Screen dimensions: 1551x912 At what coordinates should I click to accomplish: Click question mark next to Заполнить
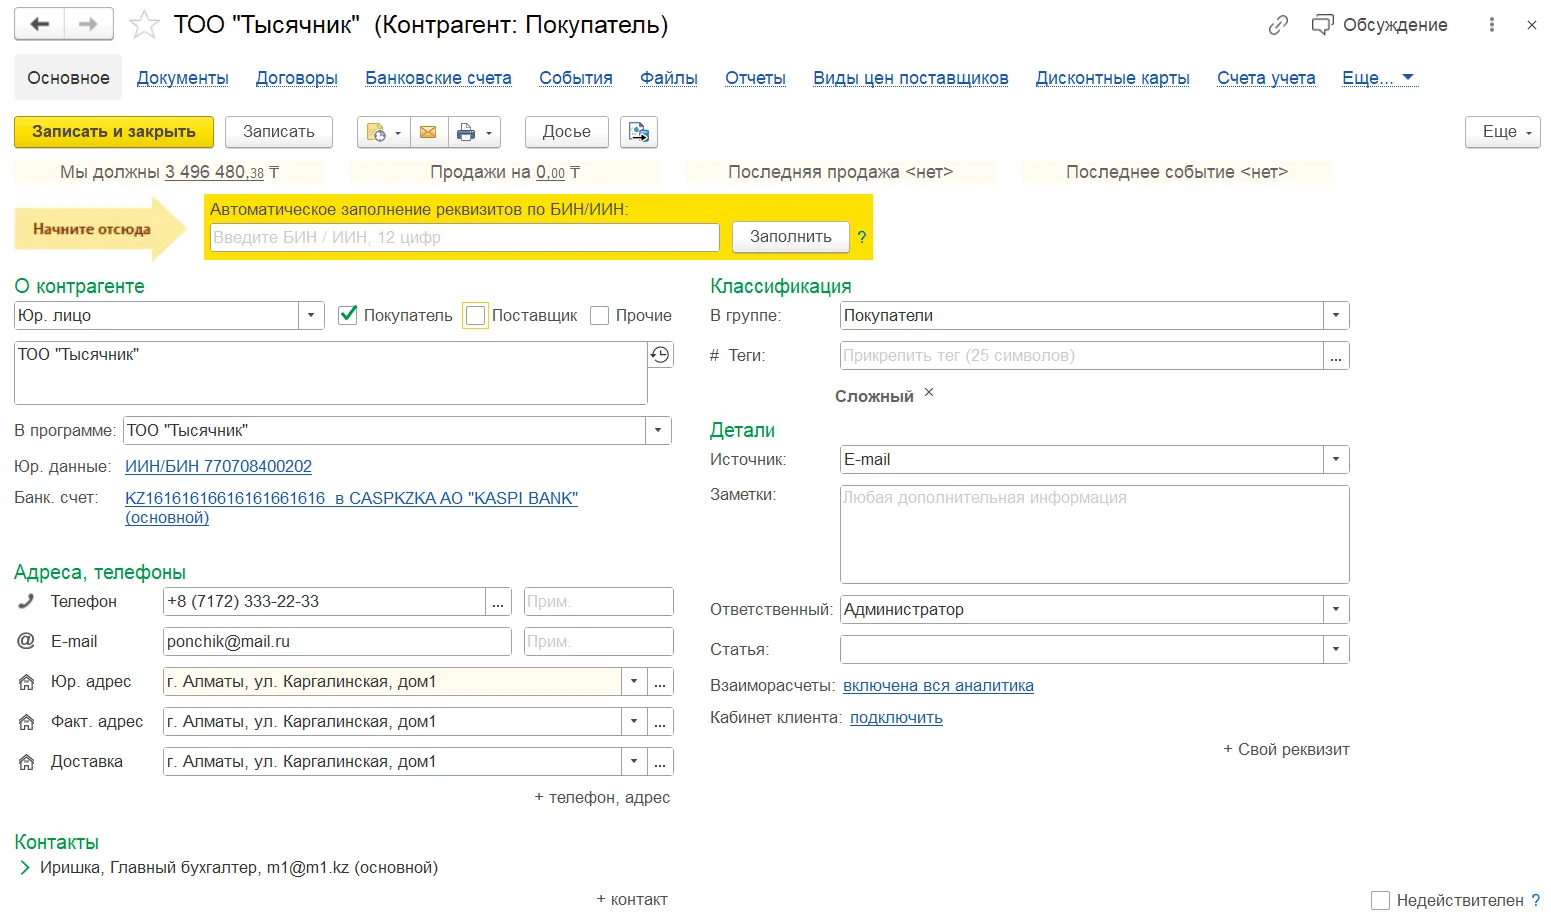coord(862,237)
